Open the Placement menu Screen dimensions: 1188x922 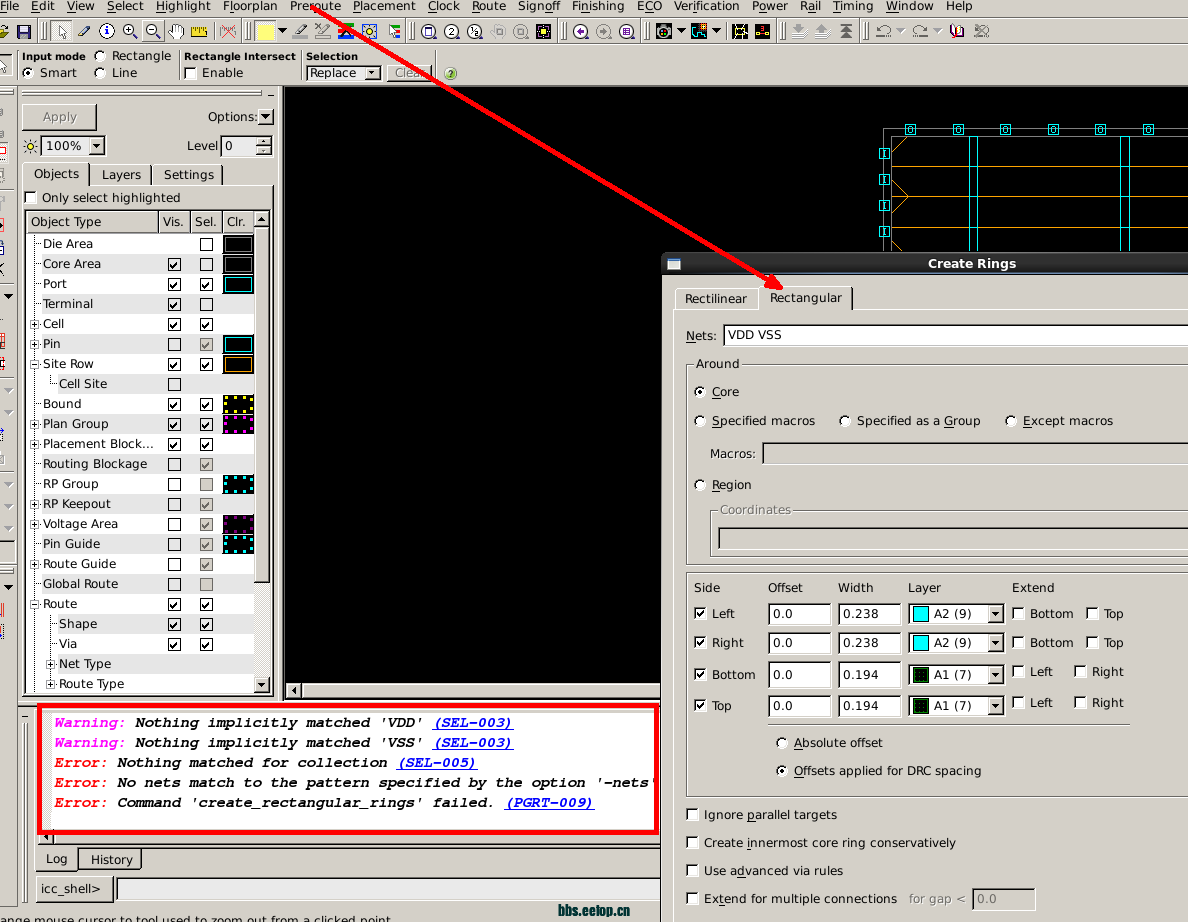pyautogui.click(x=384, y=6)
